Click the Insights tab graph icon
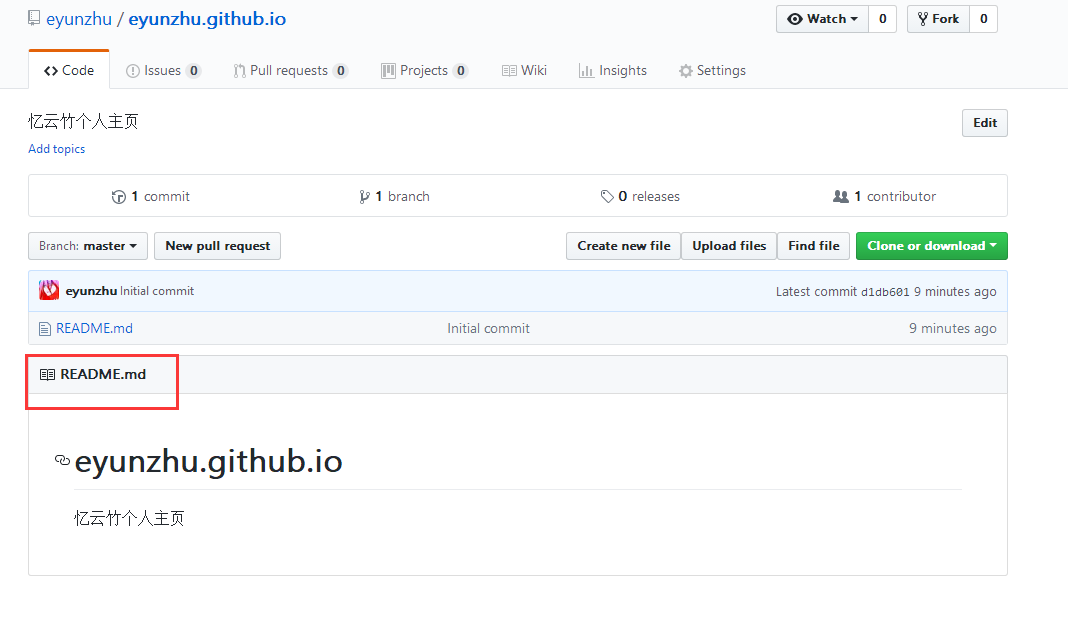 click(x=586, y=71)
